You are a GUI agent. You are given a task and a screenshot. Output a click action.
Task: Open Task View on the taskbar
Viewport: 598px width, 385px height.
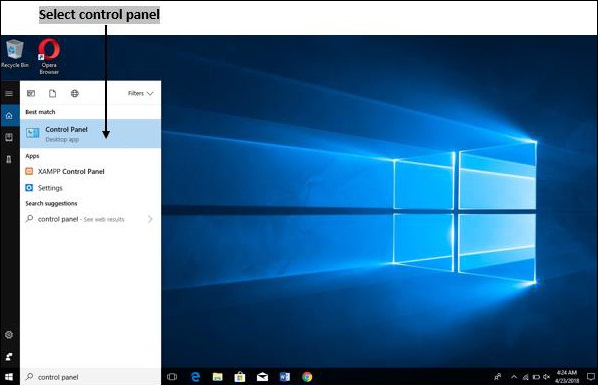[172, 377]
